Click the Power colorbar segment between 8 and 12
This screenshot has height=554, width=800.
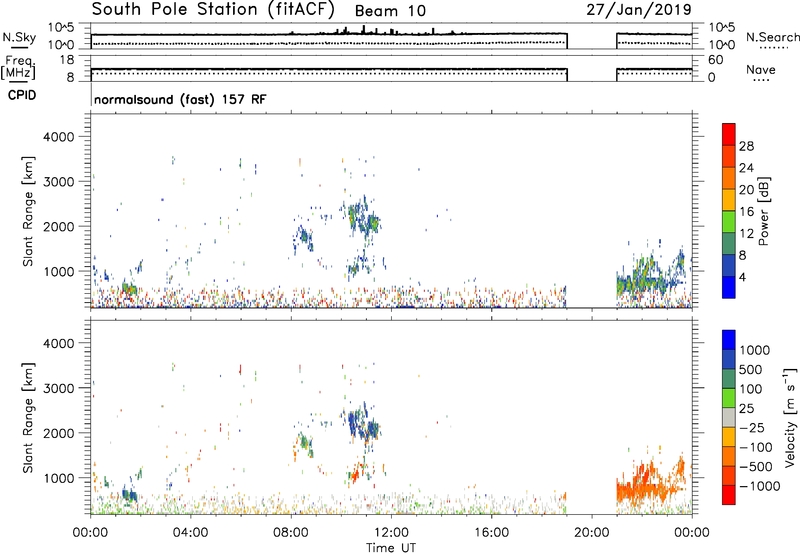coord(729,243)
